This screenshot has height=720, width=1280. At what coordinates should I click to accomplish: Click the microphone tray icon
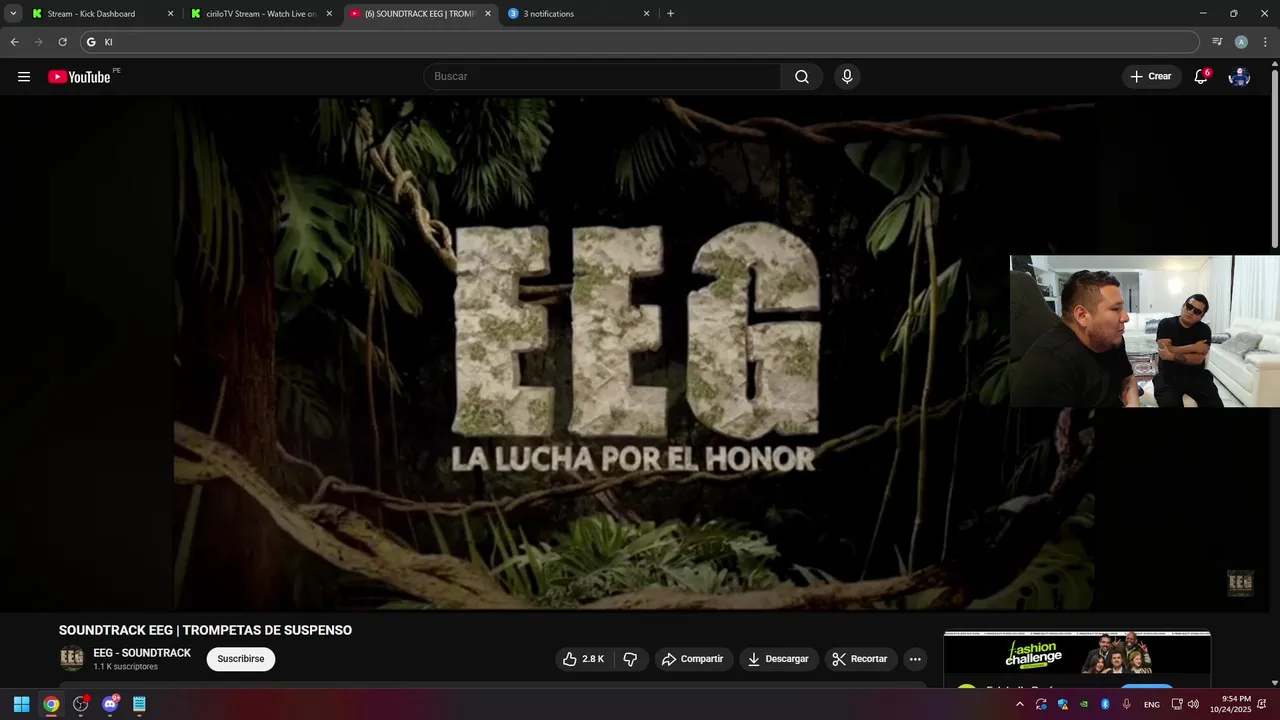(x=1127, y=704)
